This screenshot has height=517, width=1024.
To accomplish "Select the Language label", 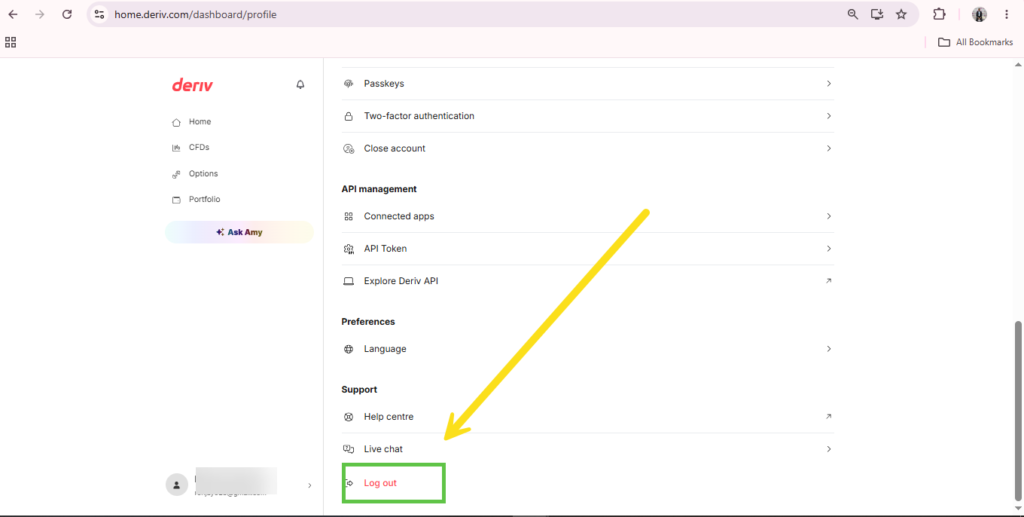I will click(385, 349).
